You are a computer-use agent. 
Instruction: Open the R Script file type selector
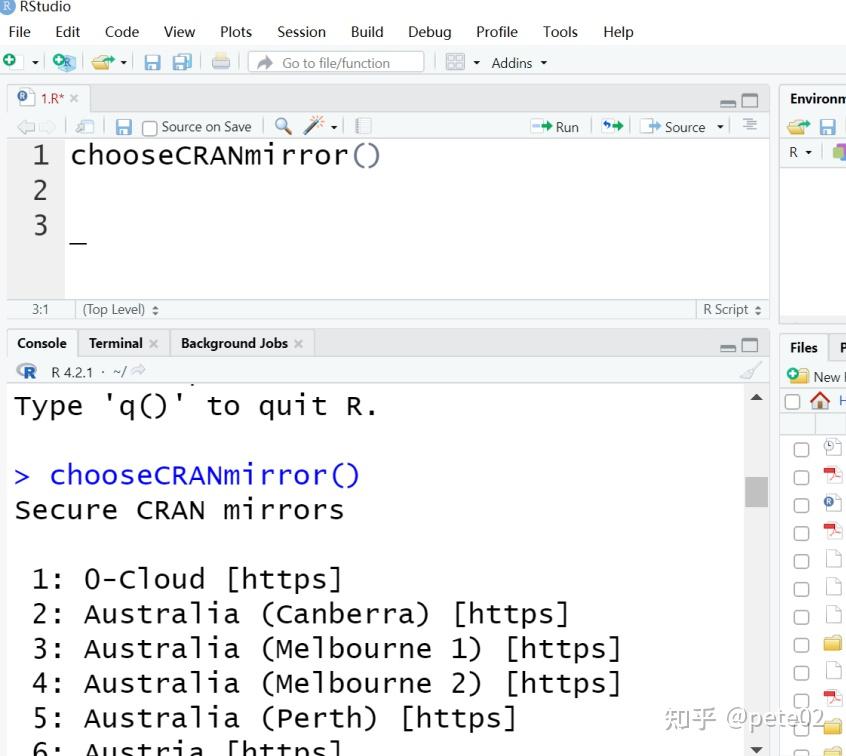coord(732,309)
